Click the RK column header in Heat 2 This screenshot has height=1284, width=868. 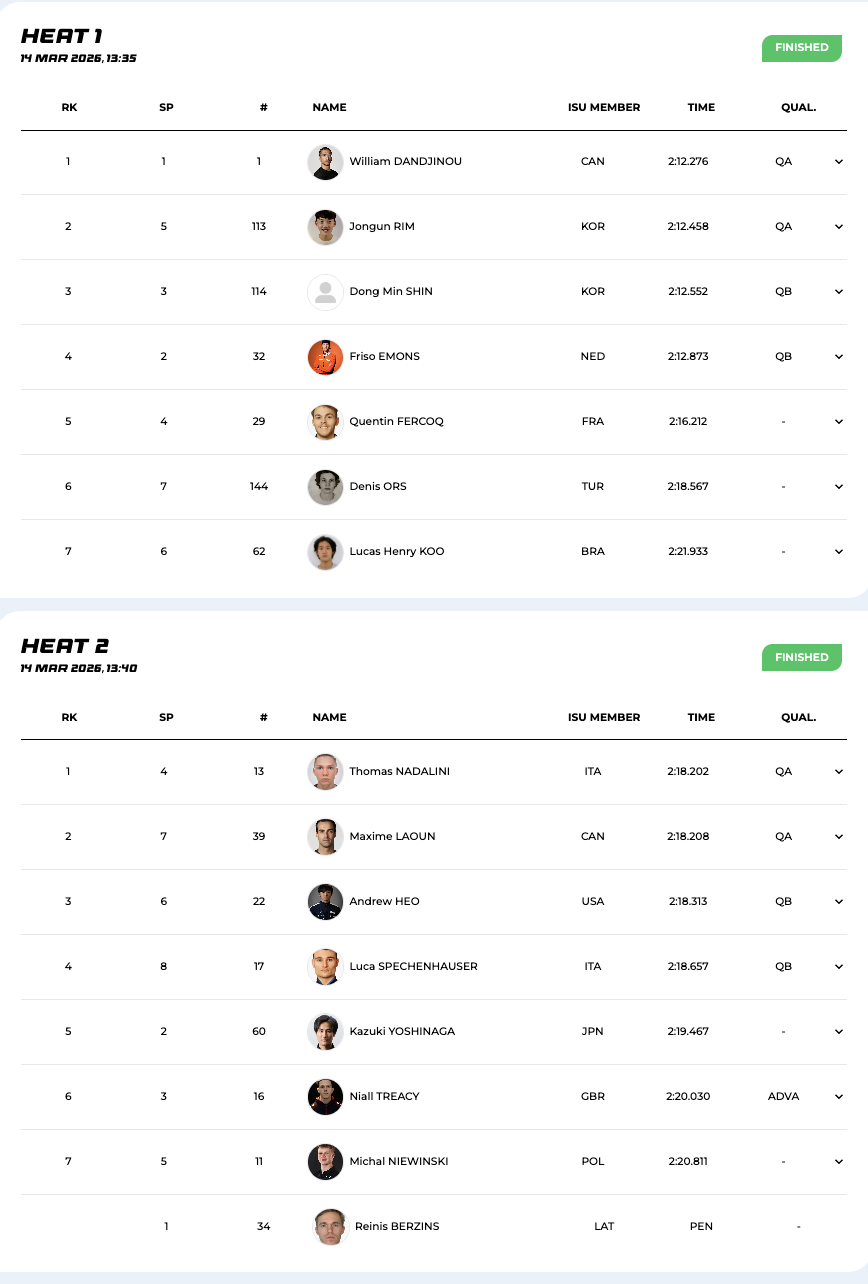coord(69,718)
